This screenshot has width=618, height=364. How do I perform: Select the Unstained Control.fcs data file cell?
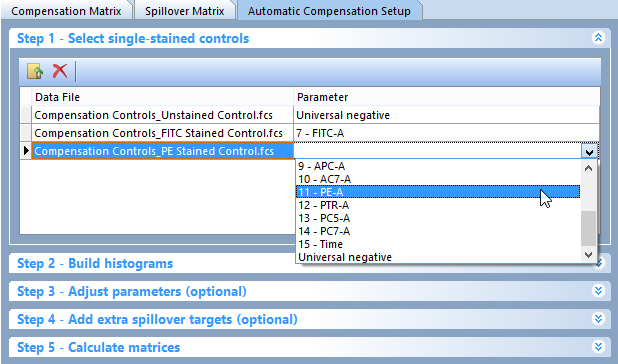[x=162, y=115]
